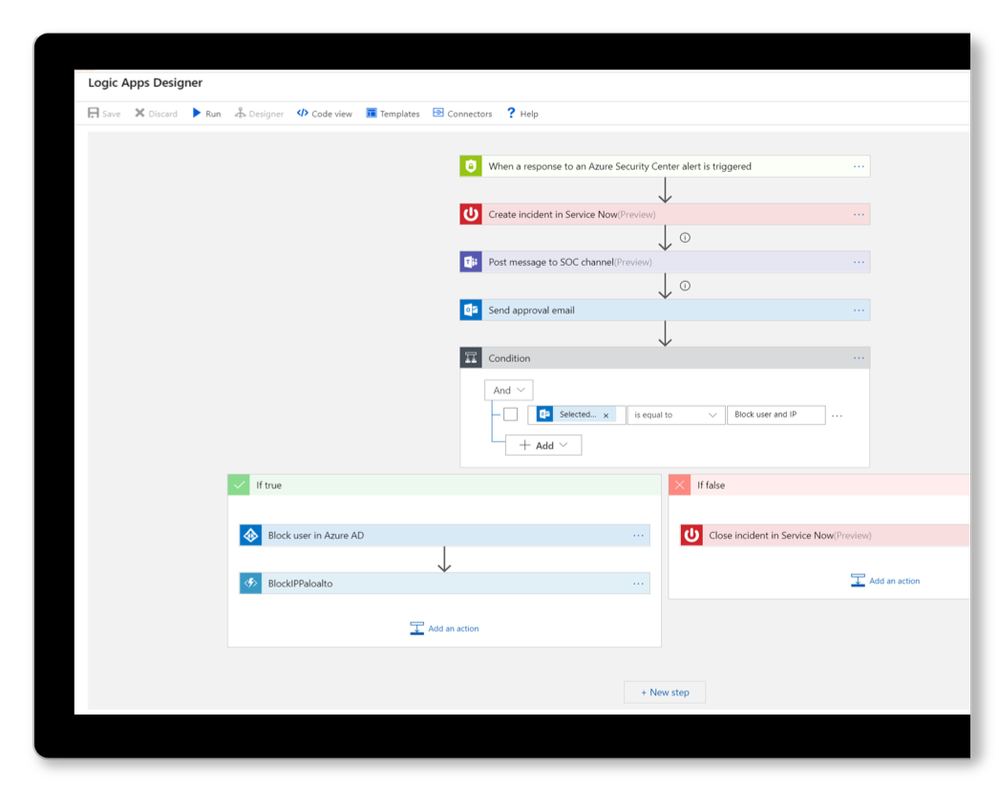Image resolution: width=999 pixels, height=793 pixels.
Task: Click Add an action under If true
Action: (x=444, y=628)
